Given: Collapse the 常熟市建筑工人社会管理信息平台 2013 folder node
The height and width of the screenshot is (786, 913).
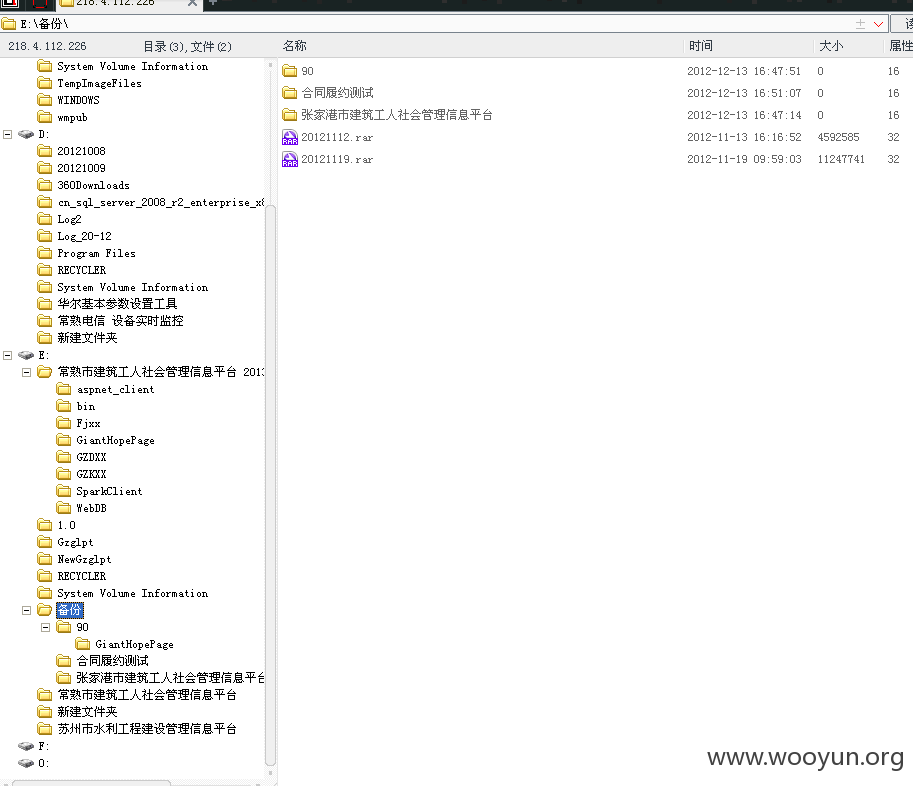Looking at the screenshot, I should click(26, 372).
